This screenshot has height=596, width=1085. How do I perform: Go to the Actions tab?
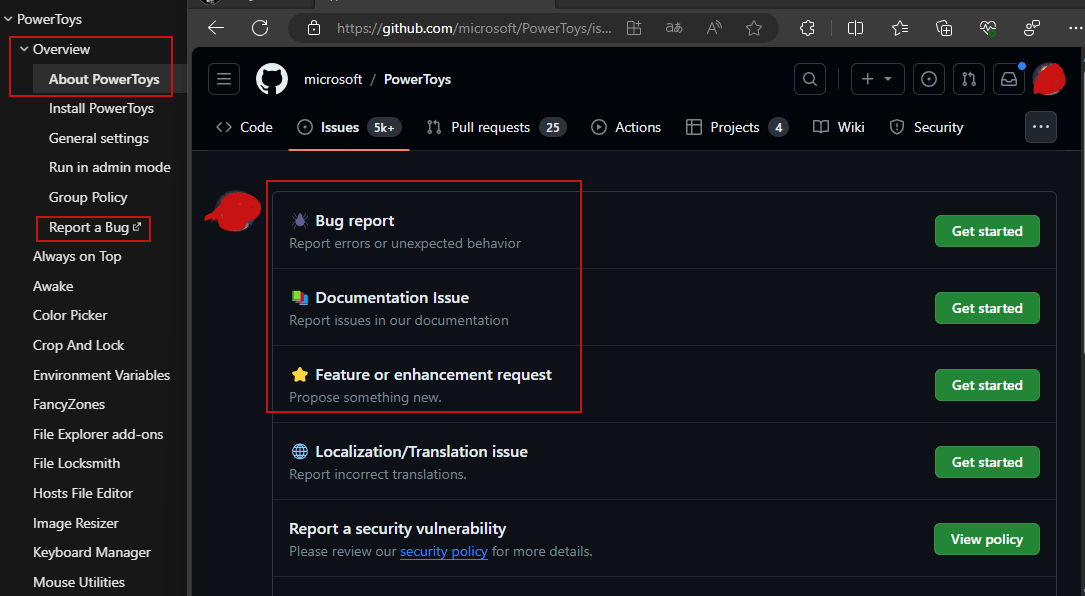(626, 127)
